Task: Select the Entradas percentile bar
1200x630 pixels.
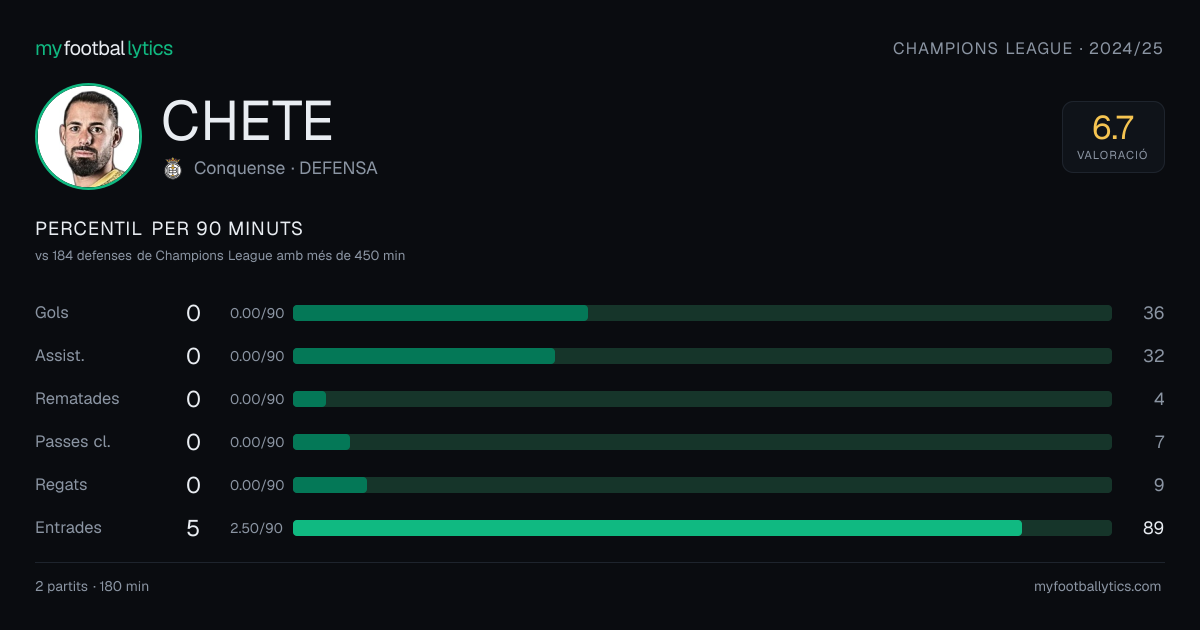Action: click(702, 528)
